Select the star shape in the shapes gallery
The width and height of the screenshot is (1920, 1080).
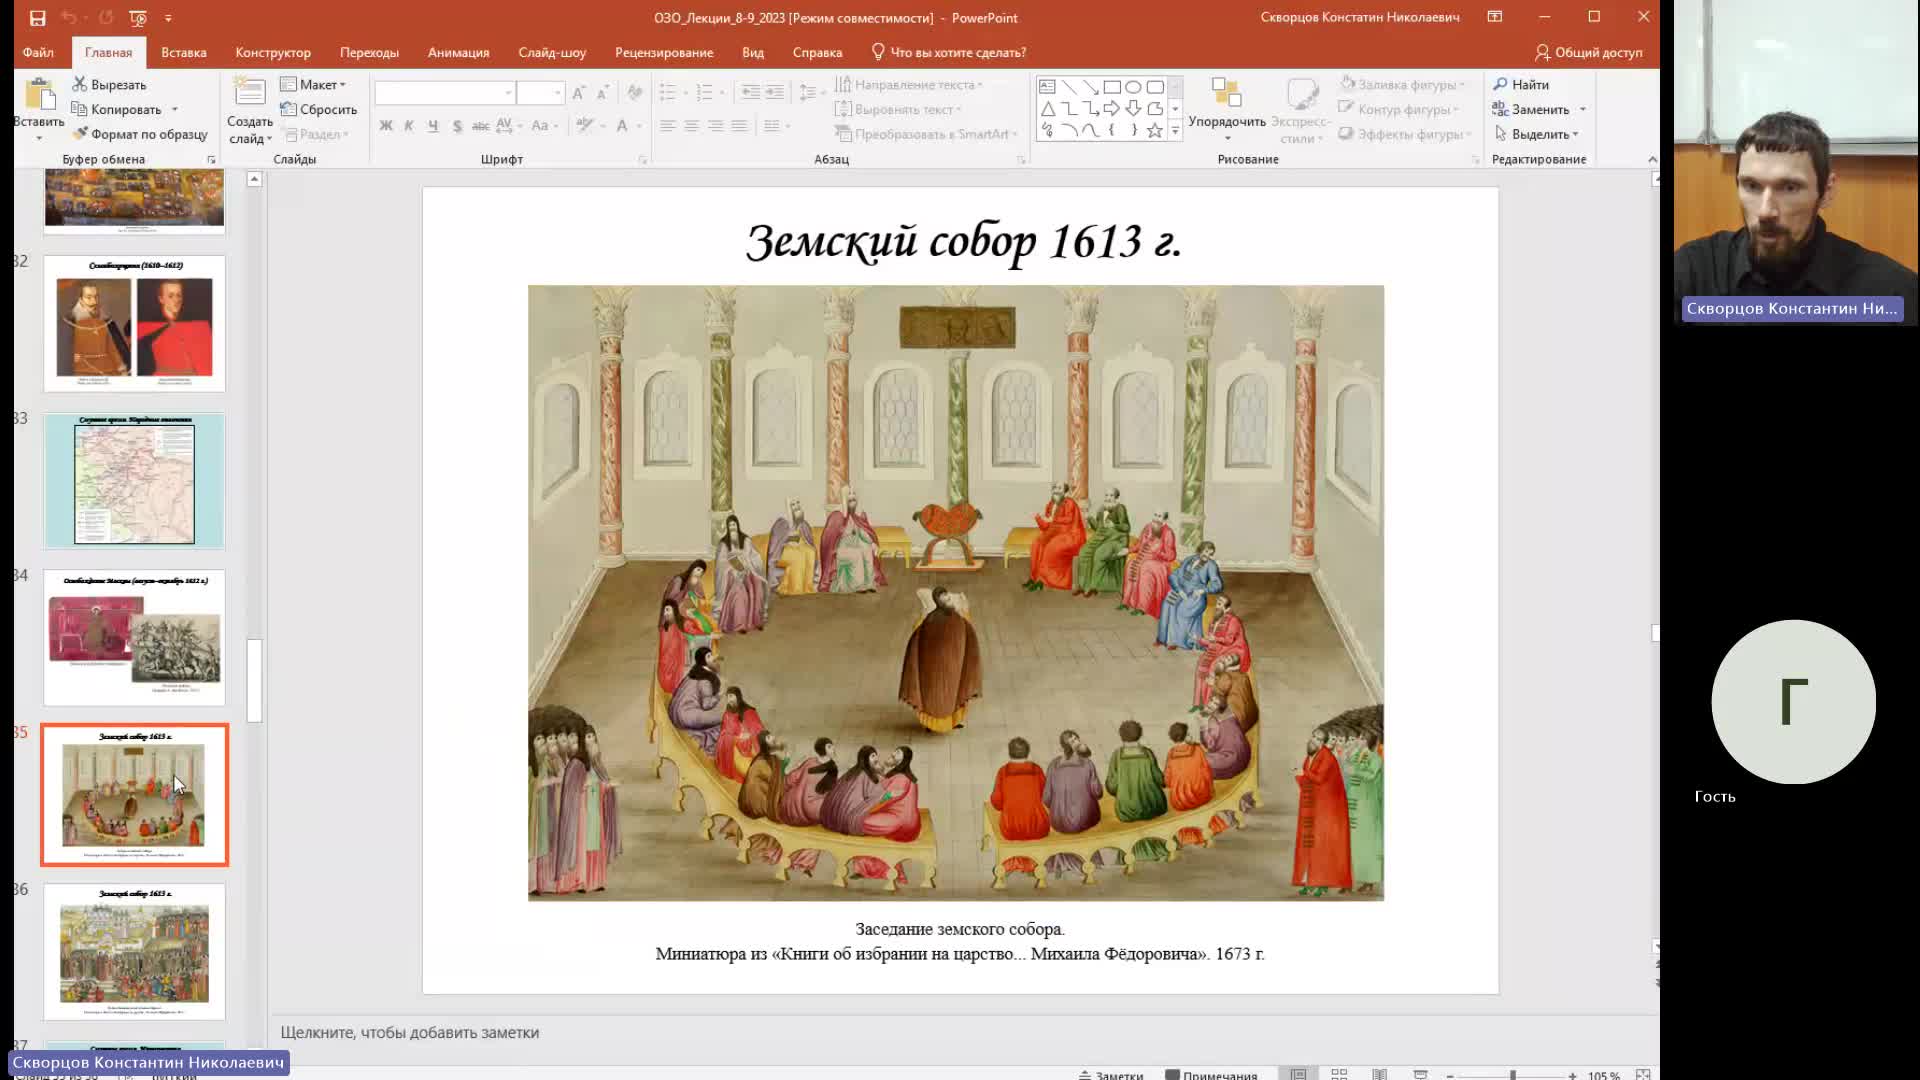click(x=1155, y=130)
